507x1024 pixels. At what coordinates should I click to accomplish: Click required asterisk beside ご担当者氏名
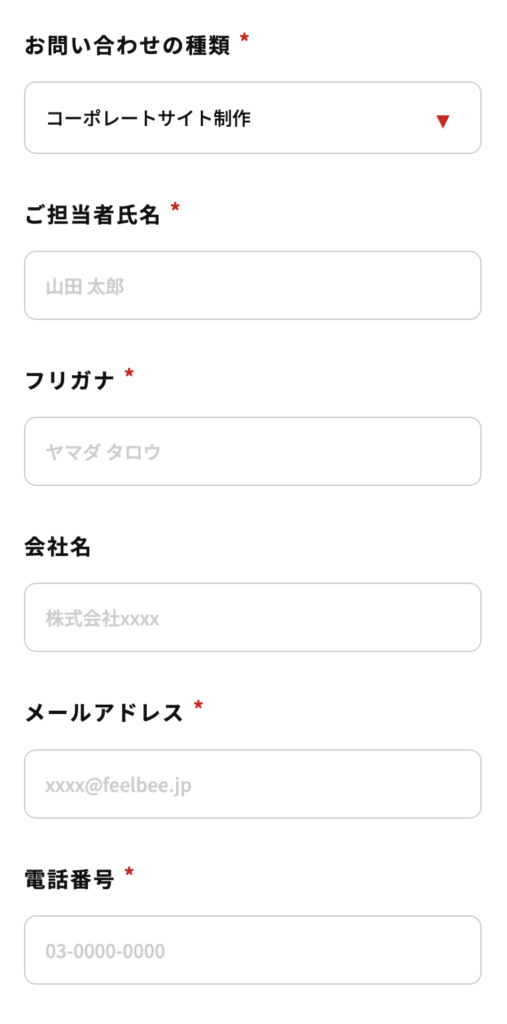pyautogui.click(x=174, y=208)
